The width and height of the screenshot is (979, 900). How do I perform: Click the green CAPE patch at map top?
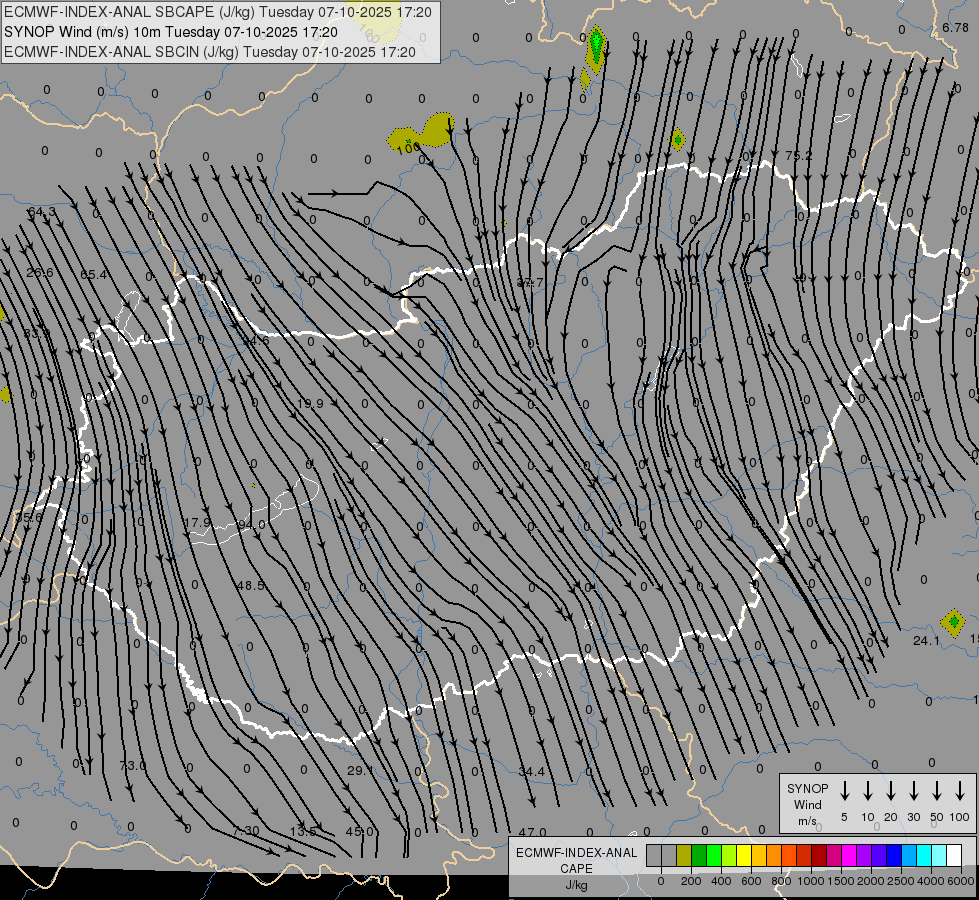click(x=596, y=45)
